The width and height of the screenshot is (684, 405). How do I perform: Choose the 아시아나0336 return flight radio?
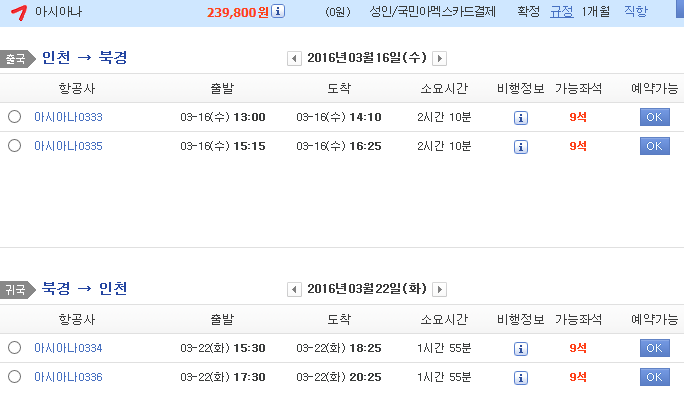point(14,376)
